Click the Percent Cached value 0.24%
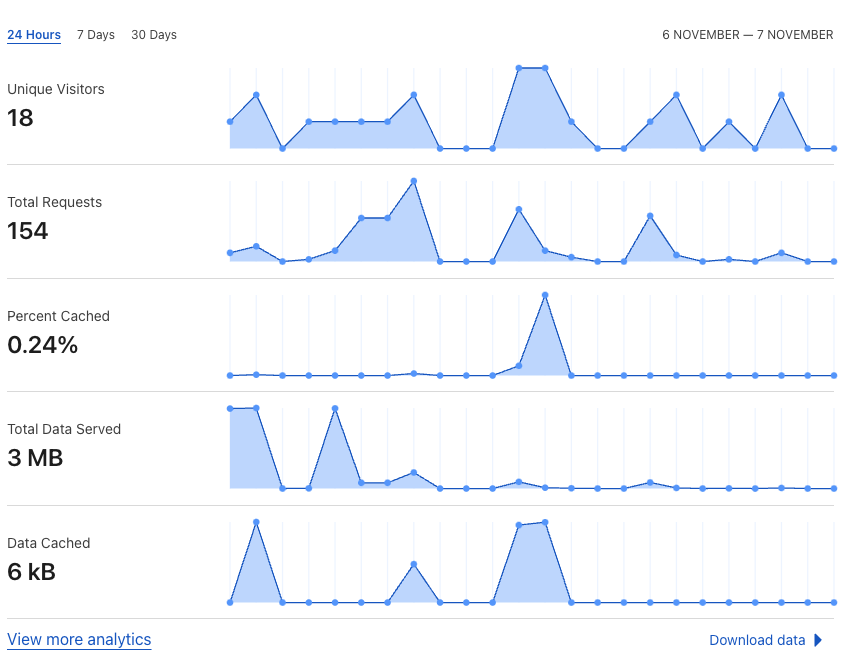Image resolution: width=847 pixels, height=663 pixels. [42, 345]
